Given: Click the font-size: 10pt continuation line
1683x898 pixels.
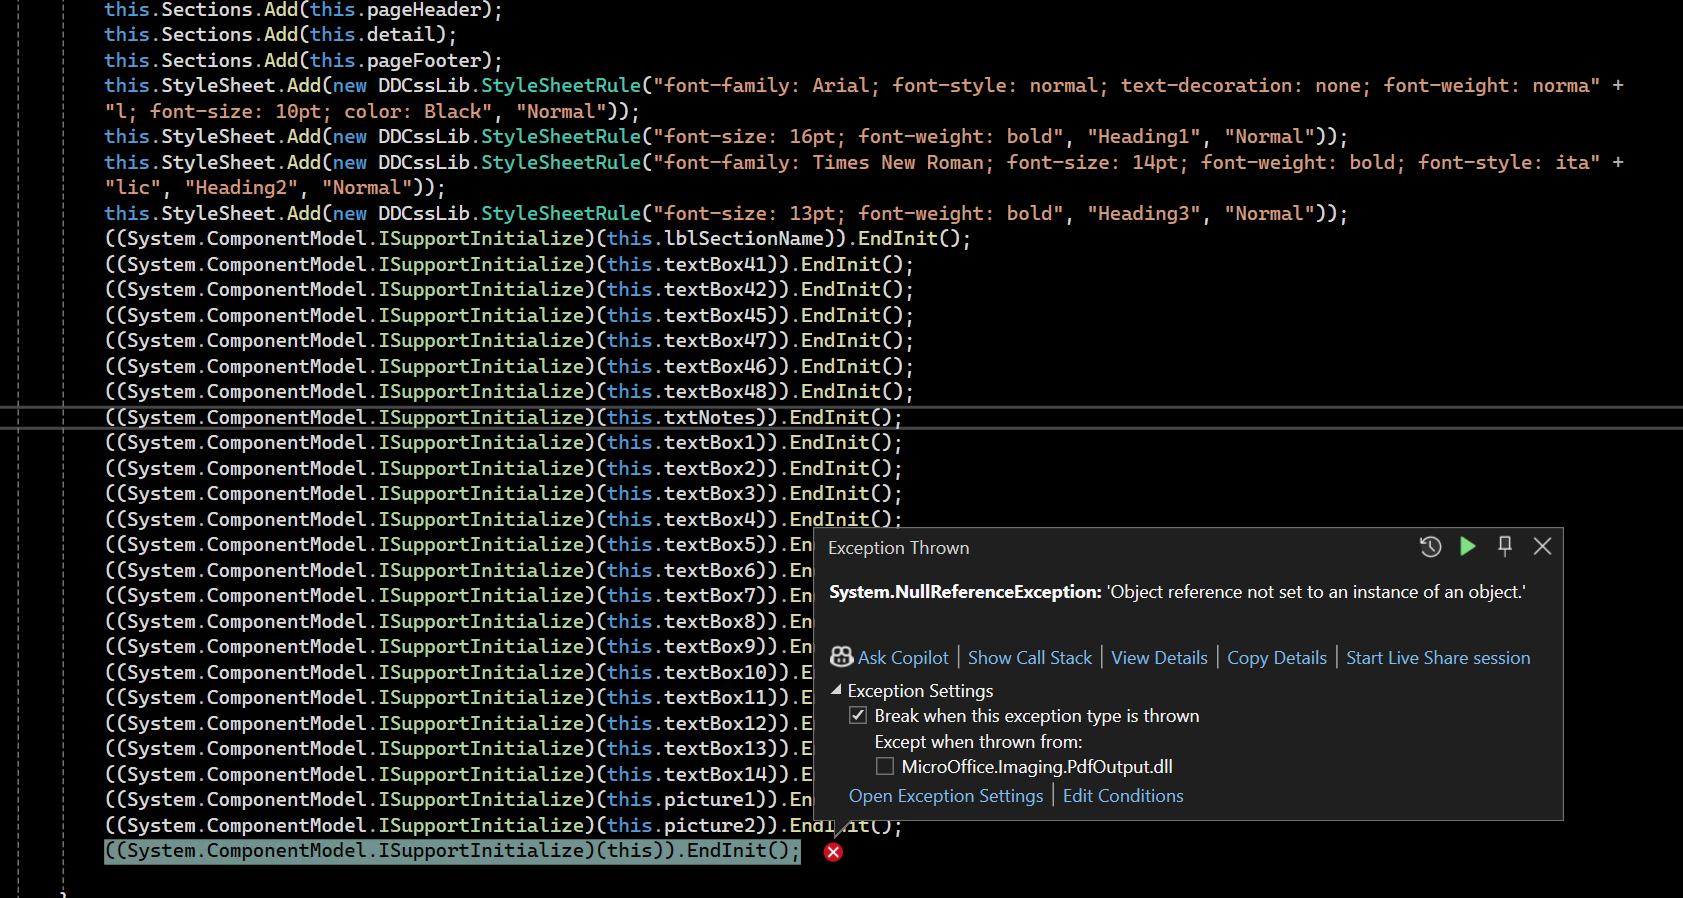Looking at the screenshot, I should coord(372,112).
